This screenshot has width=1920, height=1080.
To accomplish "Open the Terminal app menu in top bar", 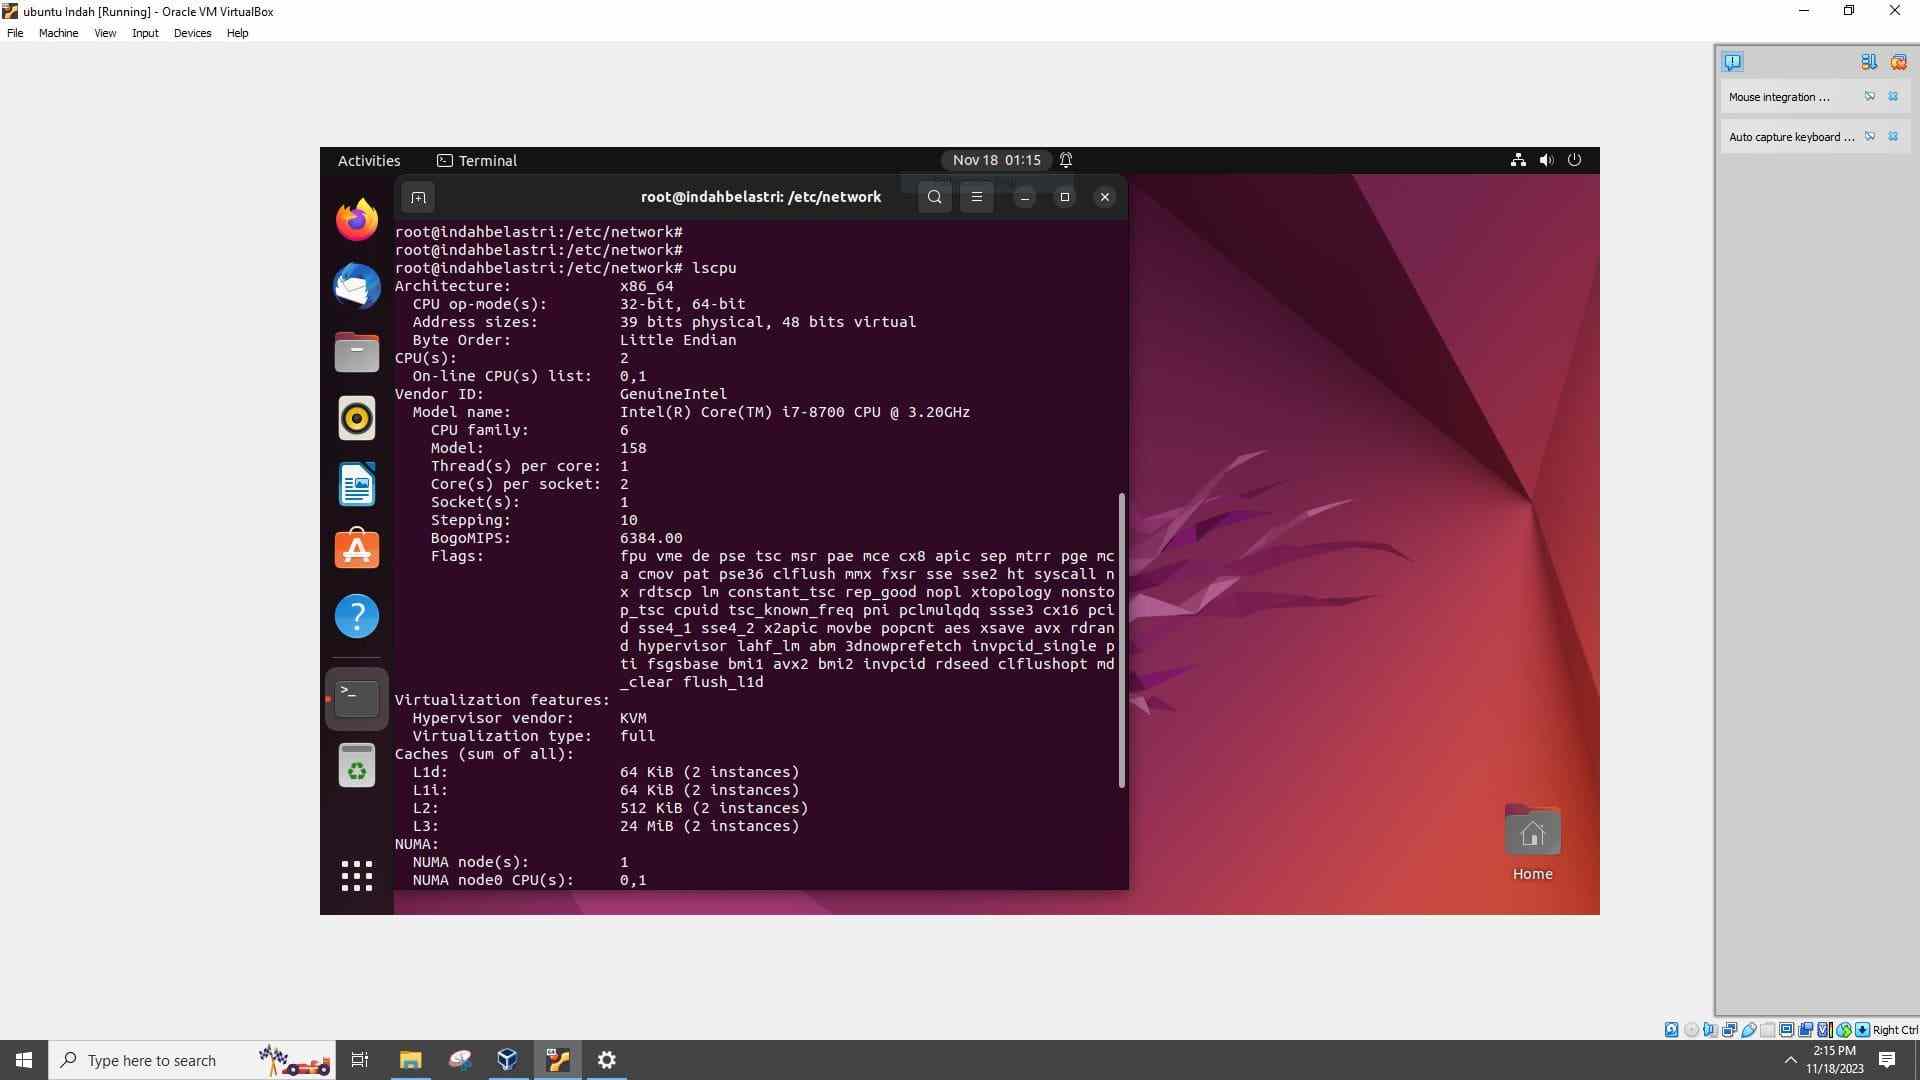I will pos(477,161).
